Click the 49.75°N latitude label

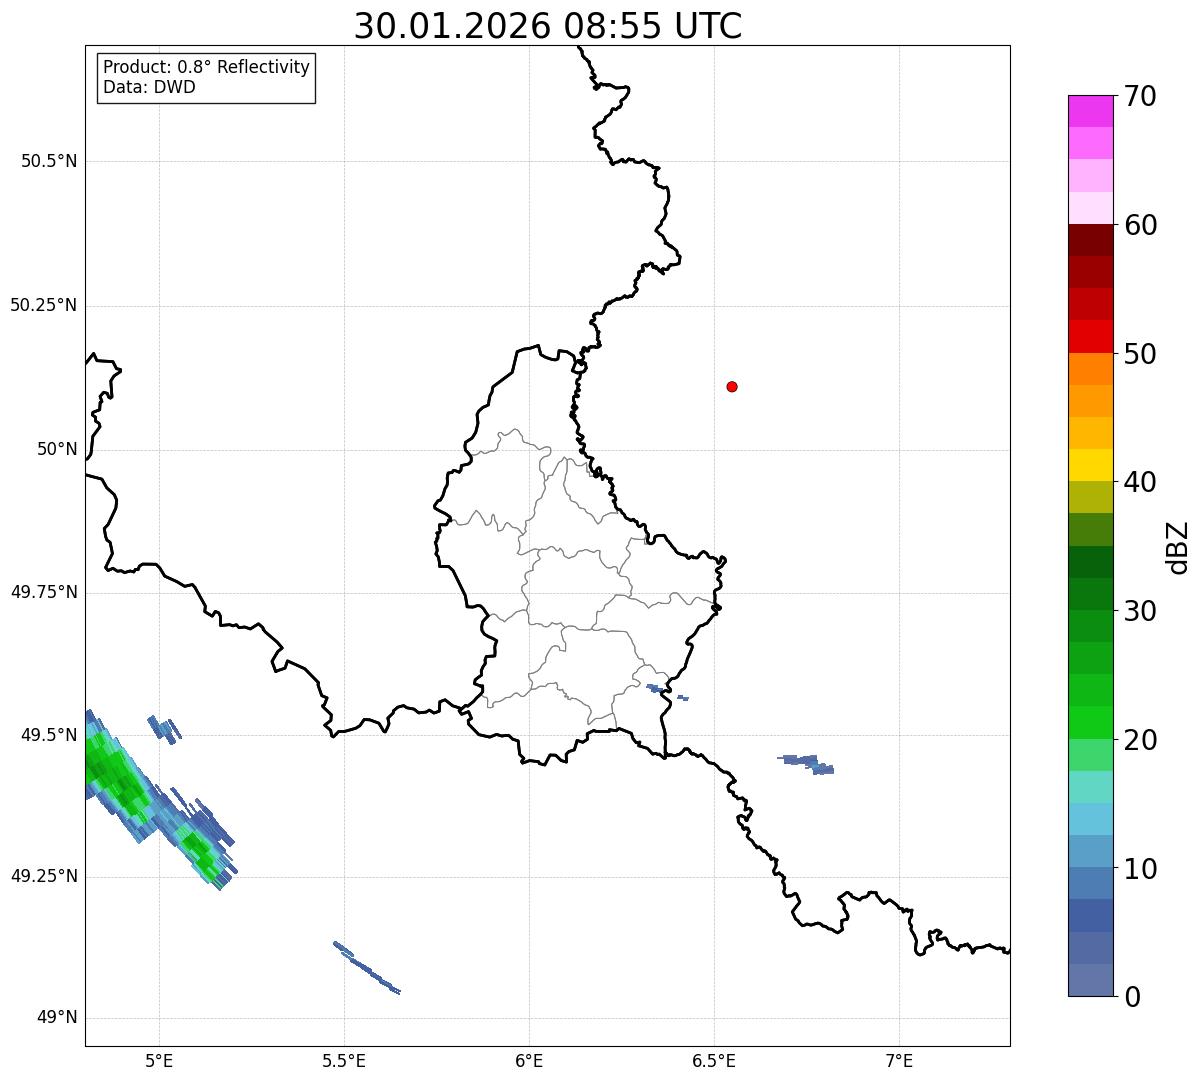(44, 592)
